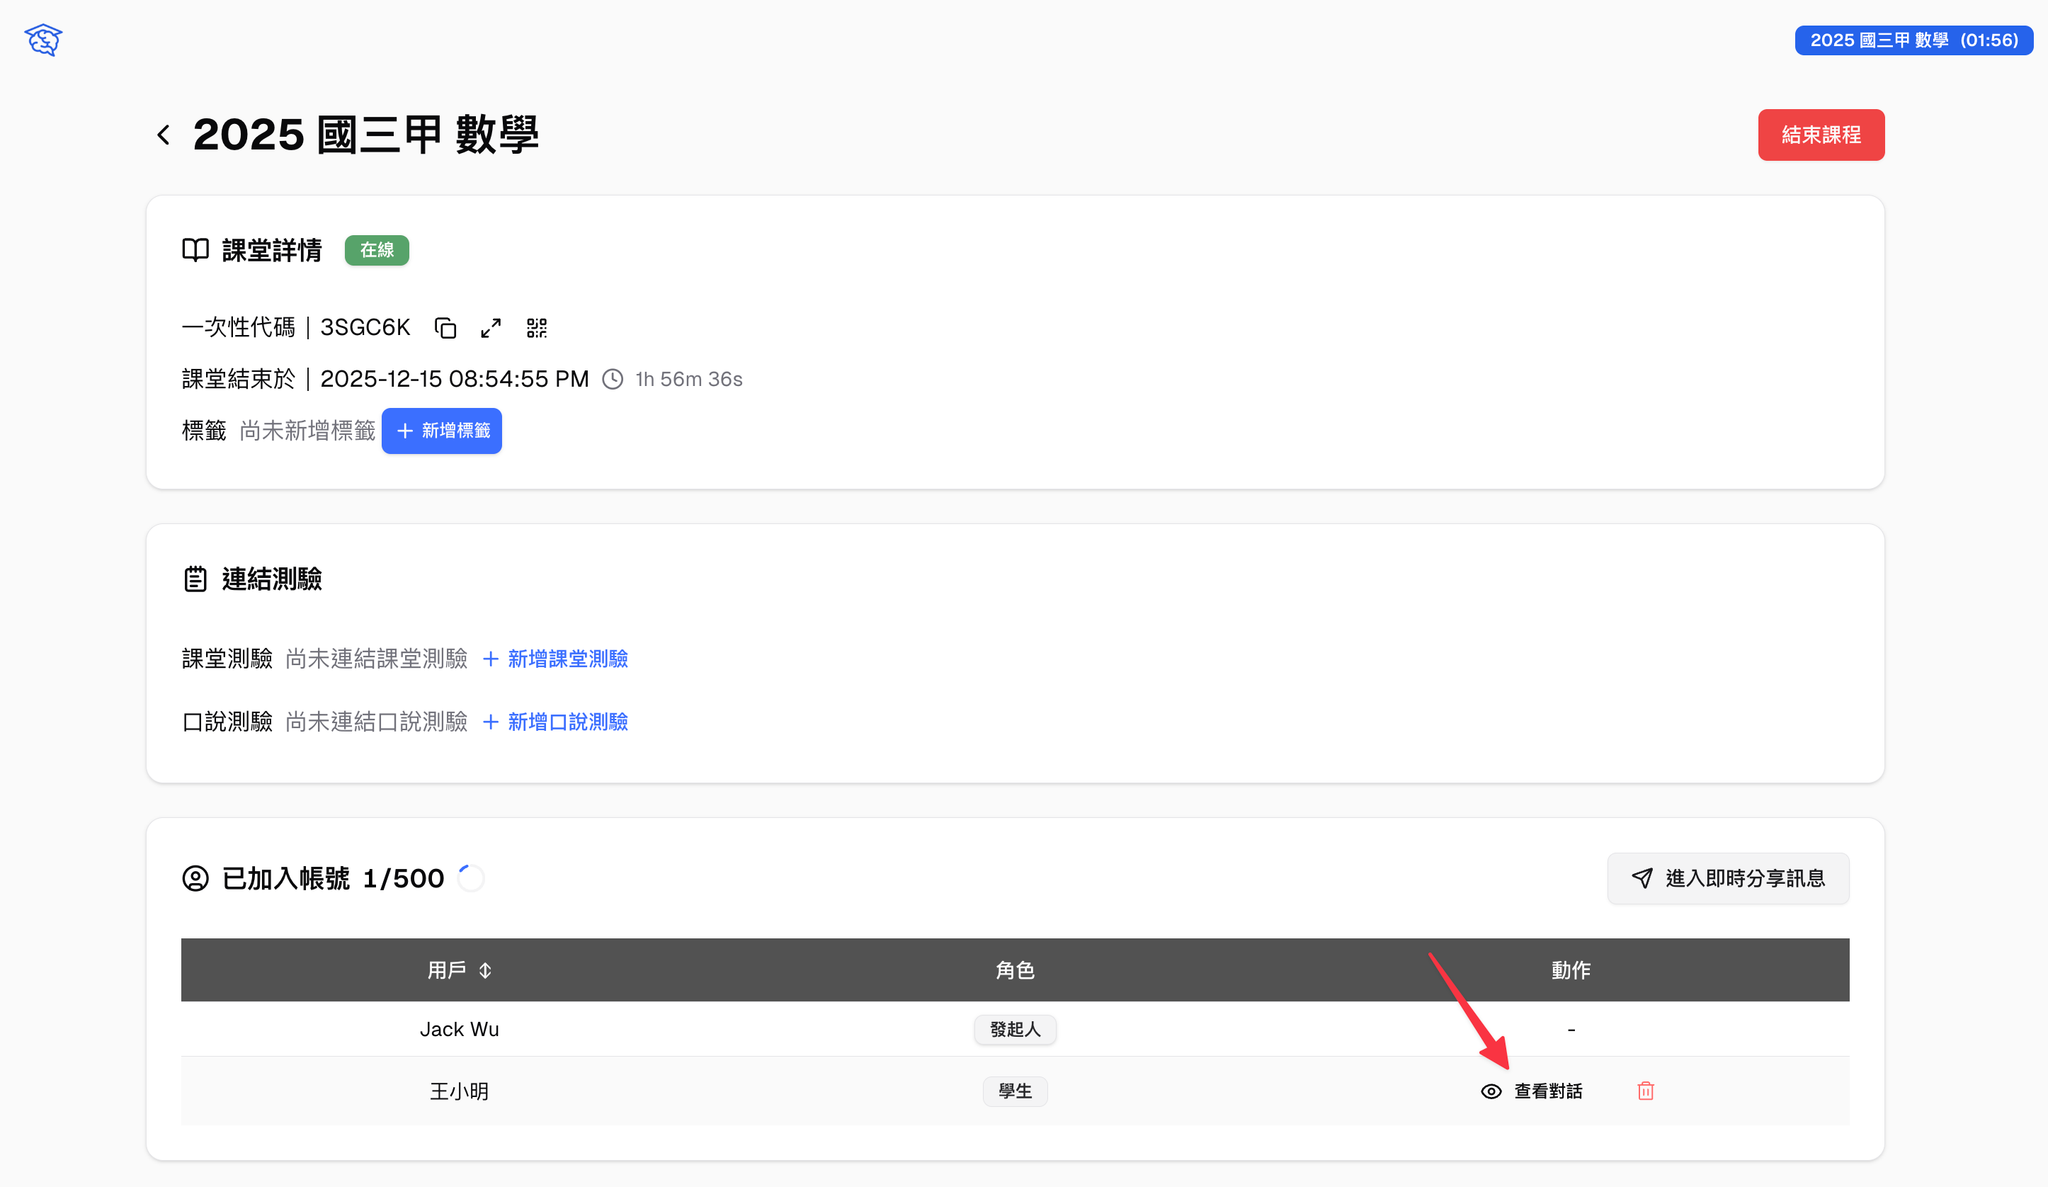Click the 結束課程 red button
The height and width of the screenshot is (1187, 2048).
[1821, 135]
